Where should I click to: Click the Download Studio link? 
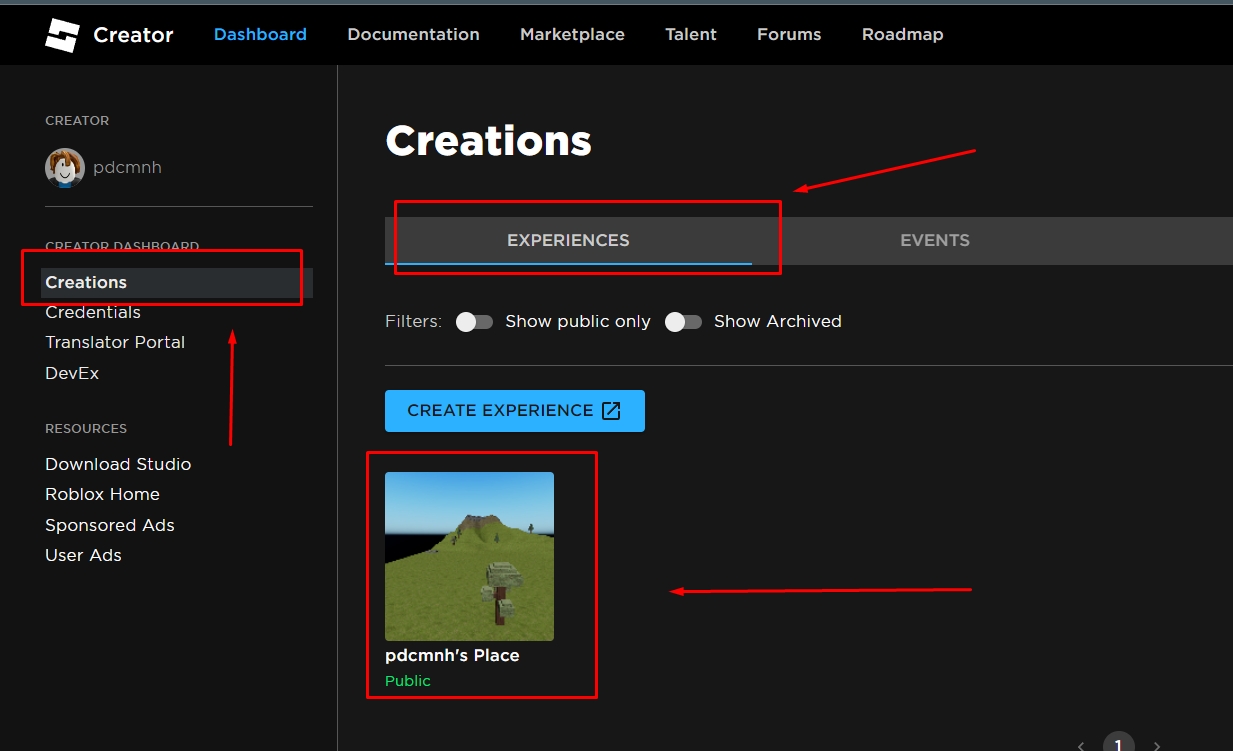tap(118, 464)
